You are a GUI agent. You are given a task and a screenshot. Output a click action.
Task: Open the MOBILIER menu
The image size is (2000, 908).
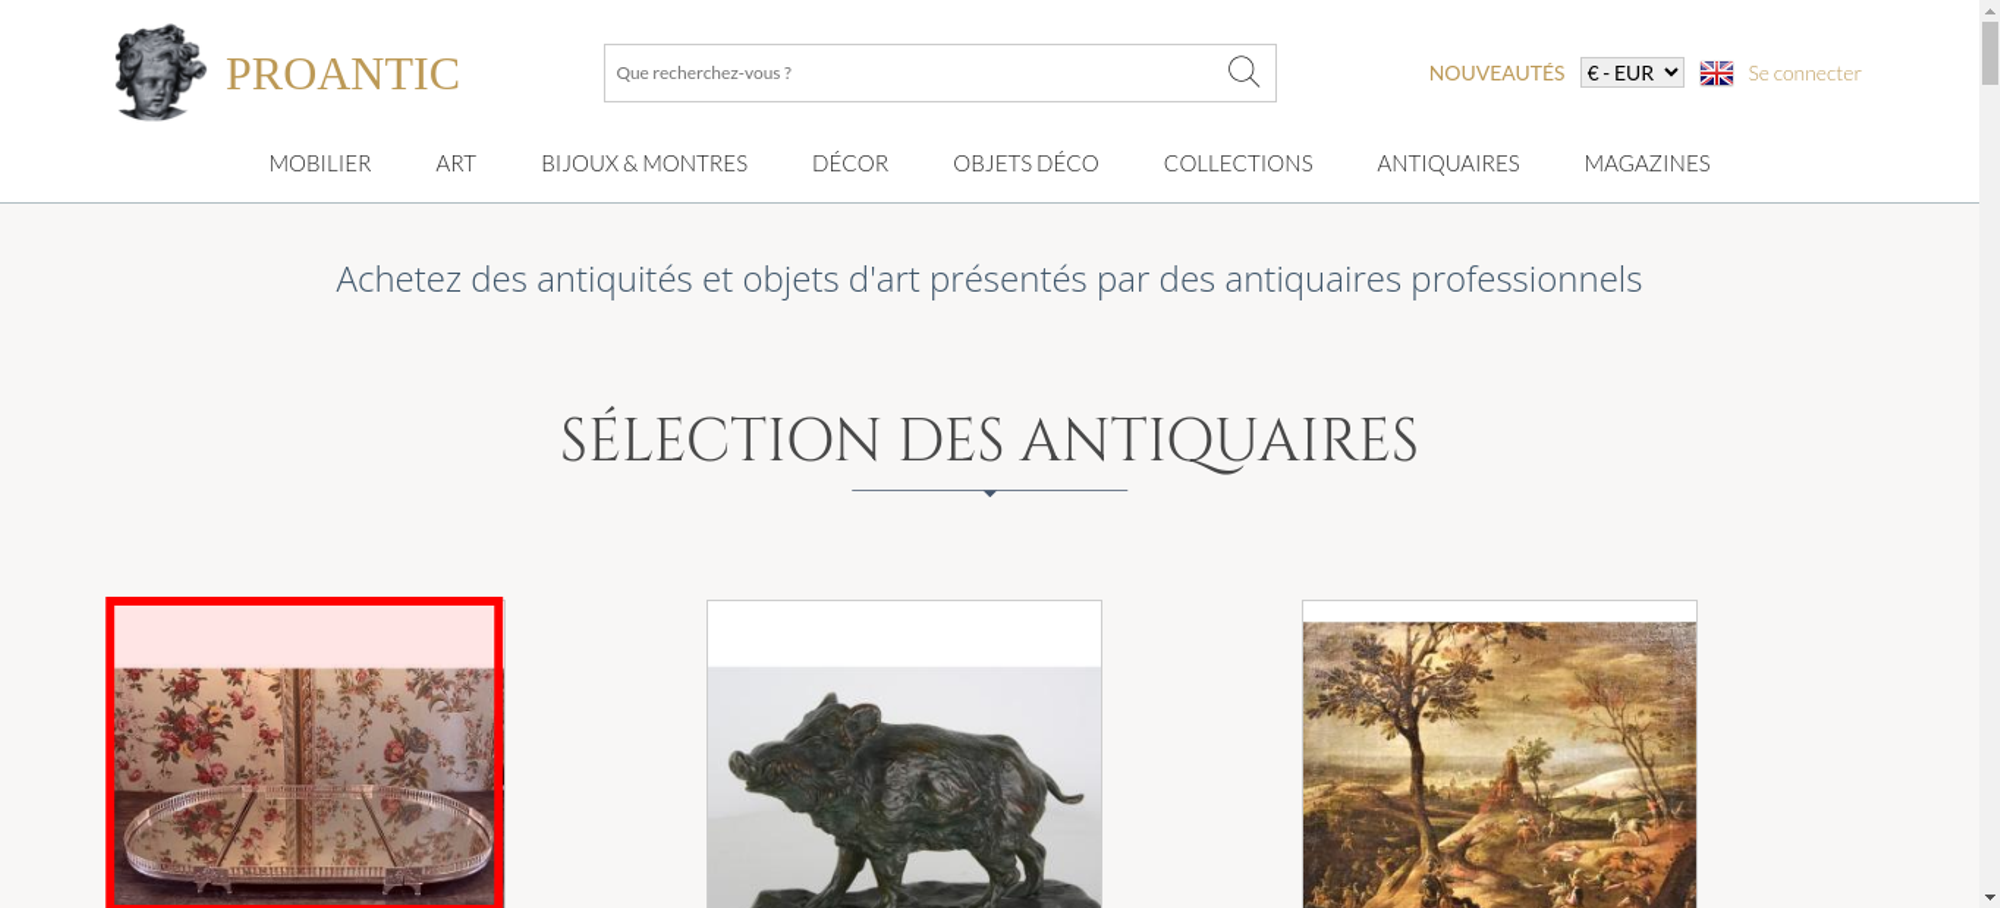tap(320, 163)
